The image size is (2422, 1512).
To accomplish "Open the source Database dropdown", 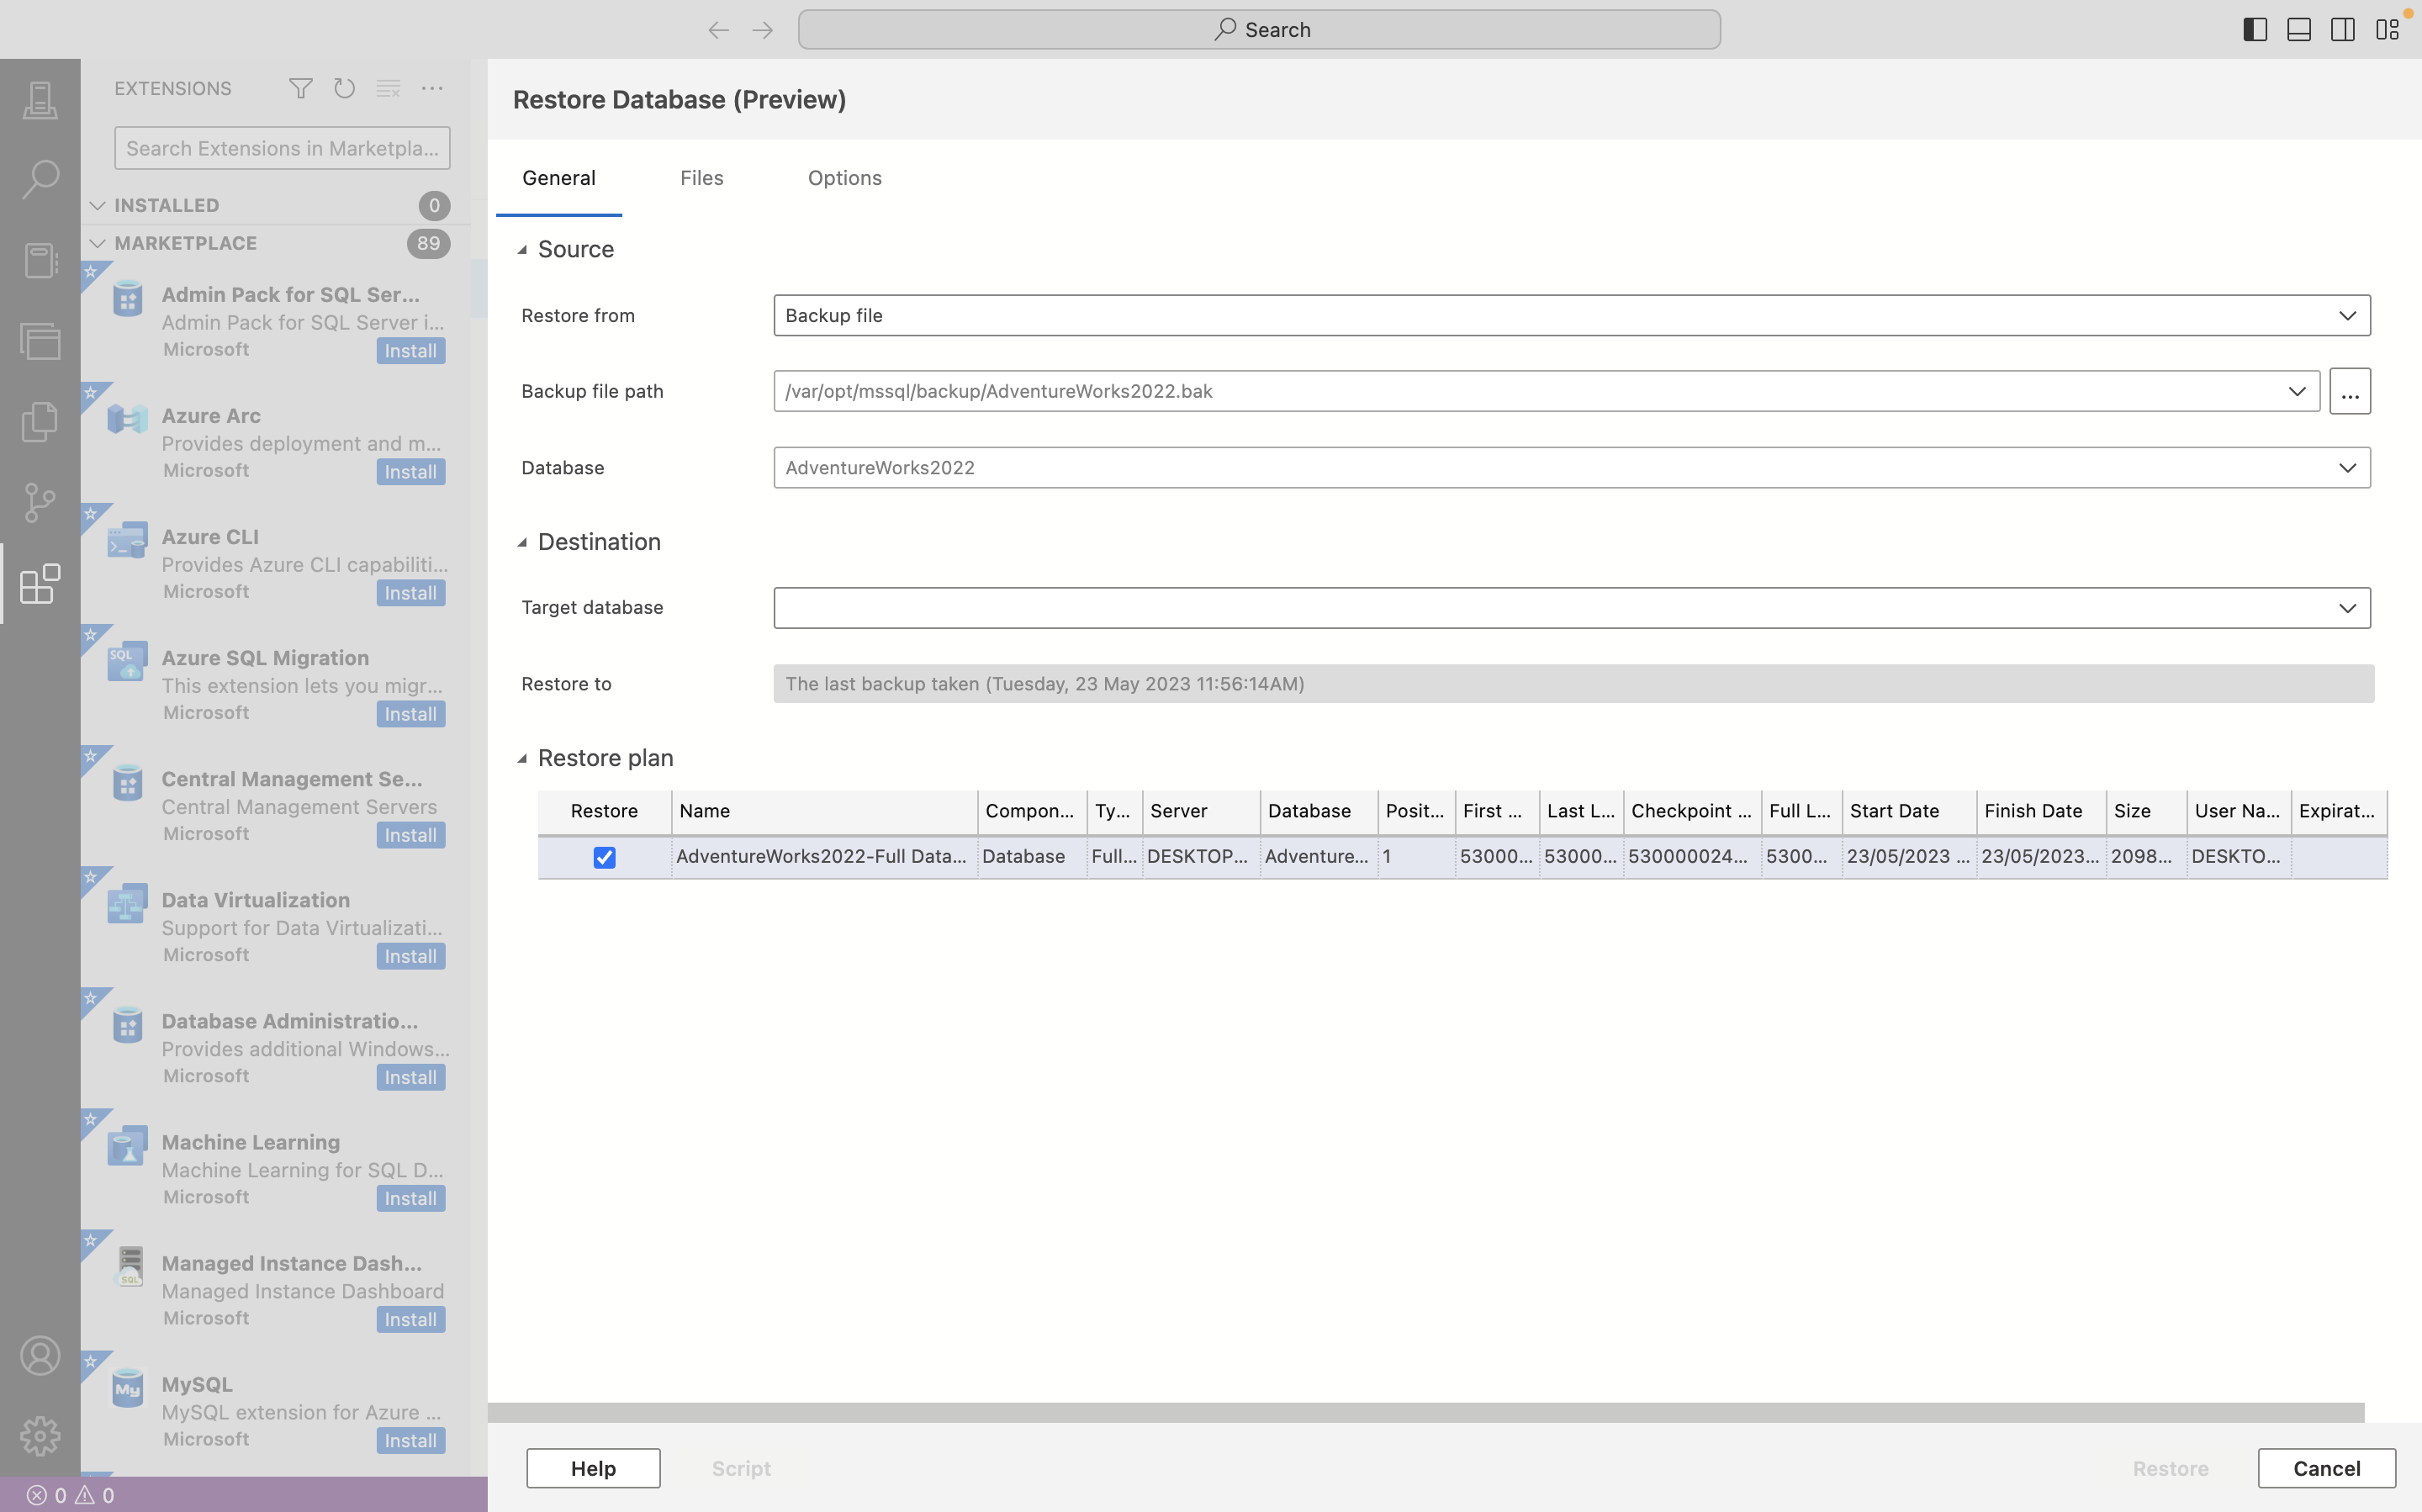I will [x=1572, y=467].
